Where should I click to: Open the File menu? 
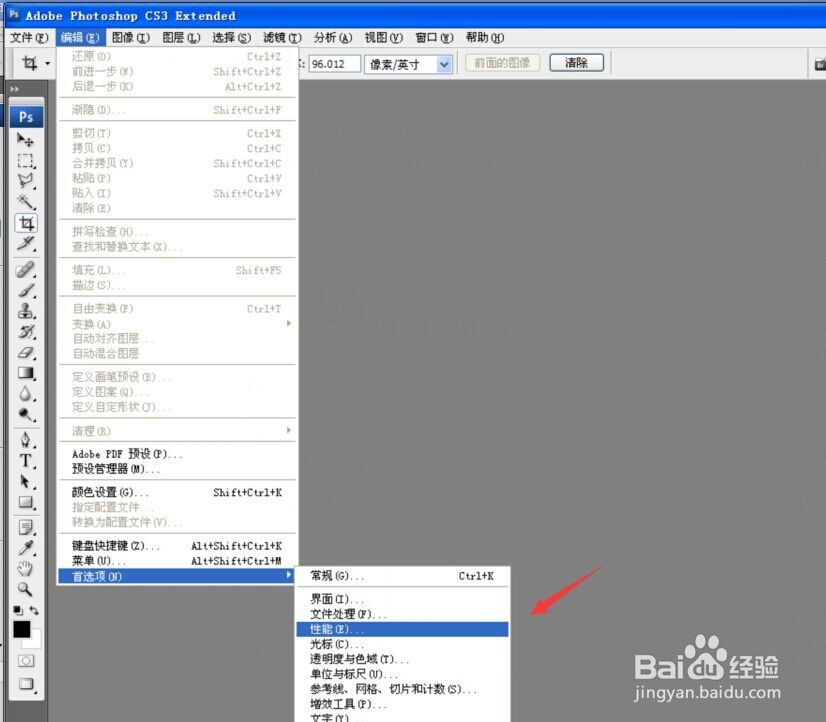click(29, 37)
